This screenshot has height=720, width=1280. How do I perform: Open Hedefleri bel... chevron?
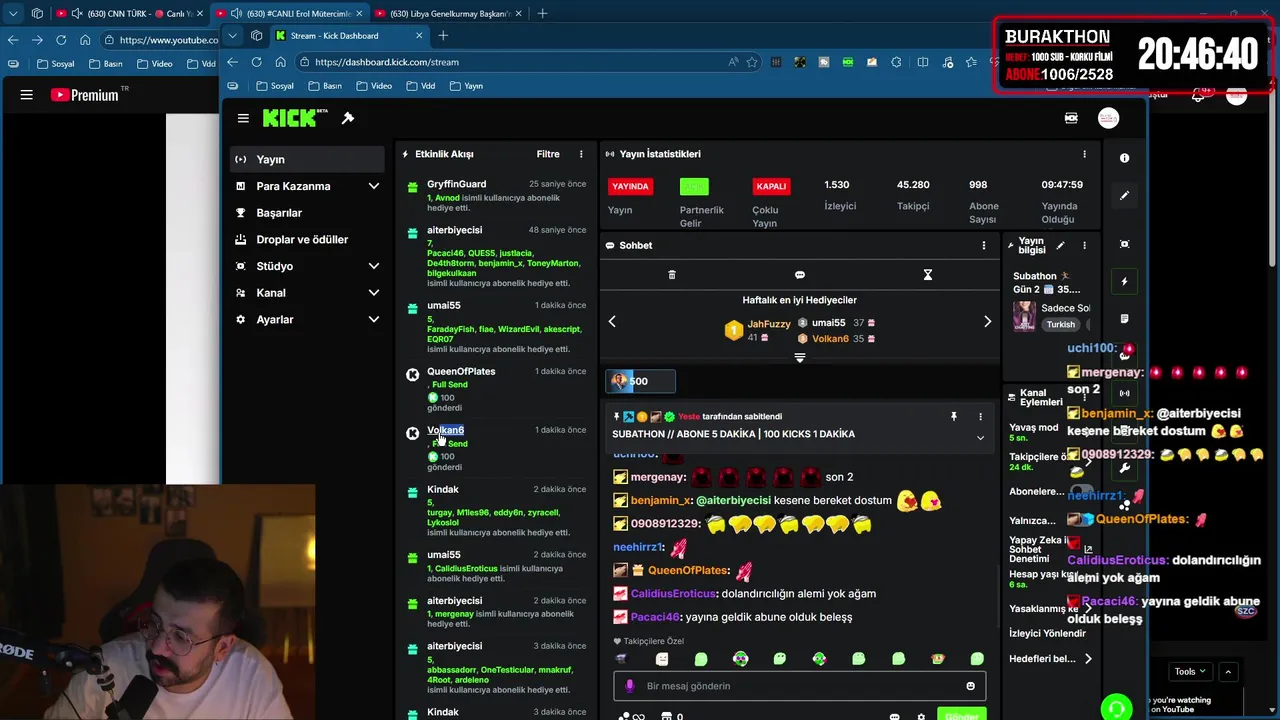point(1088,659)
